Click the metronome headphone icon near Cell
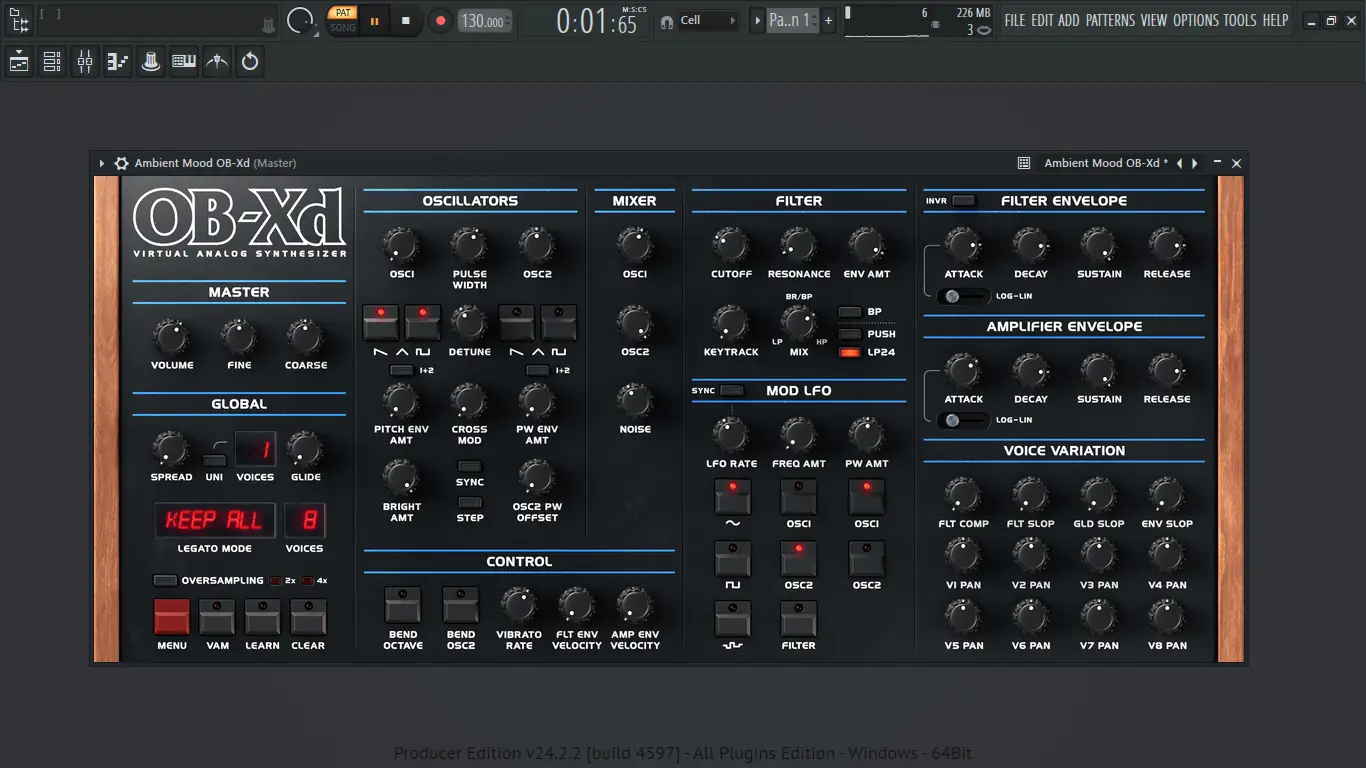1366x768 pixels. coord(667,20)
